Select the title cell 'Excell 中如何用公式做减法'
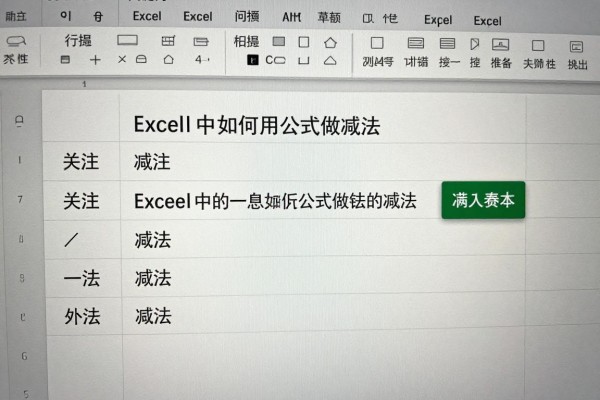Screen dimensions: 600x400 pos(322,120)
